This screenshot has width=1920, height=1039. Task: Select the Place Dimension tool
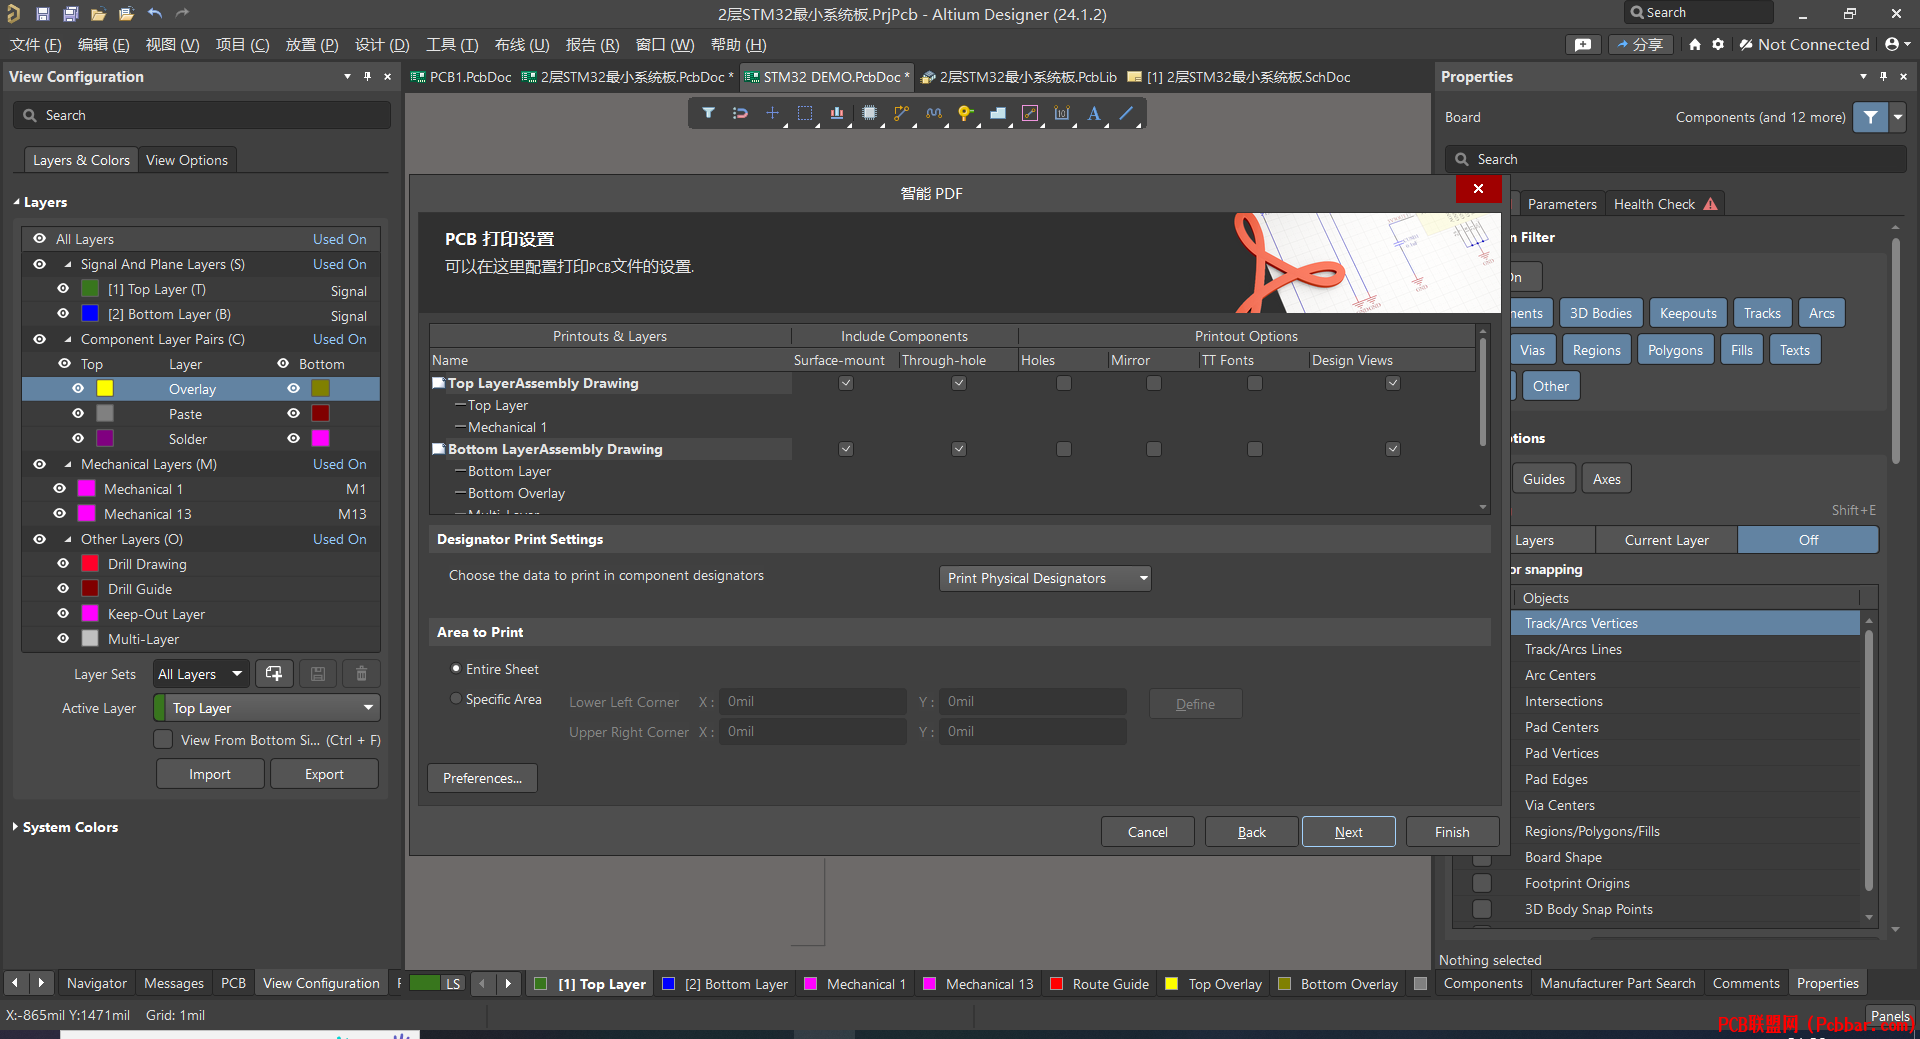1062,113
